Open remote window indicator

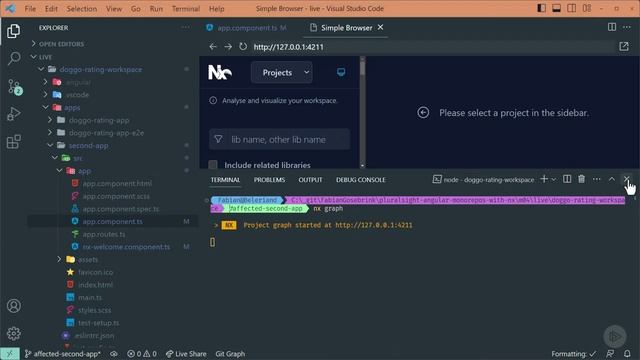coord(10,353)
